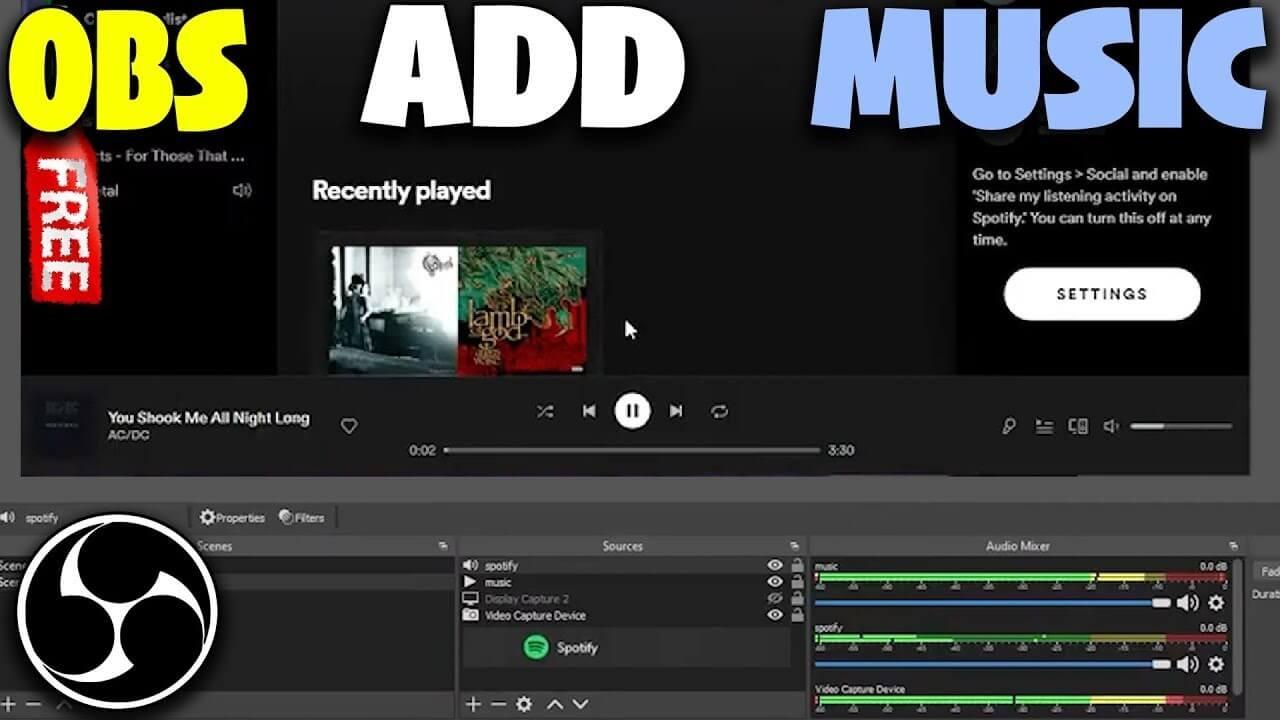The width and height of the screenshot is (1280, 720).
Task: Open the Lamb of God album cover
Action: 522,311
